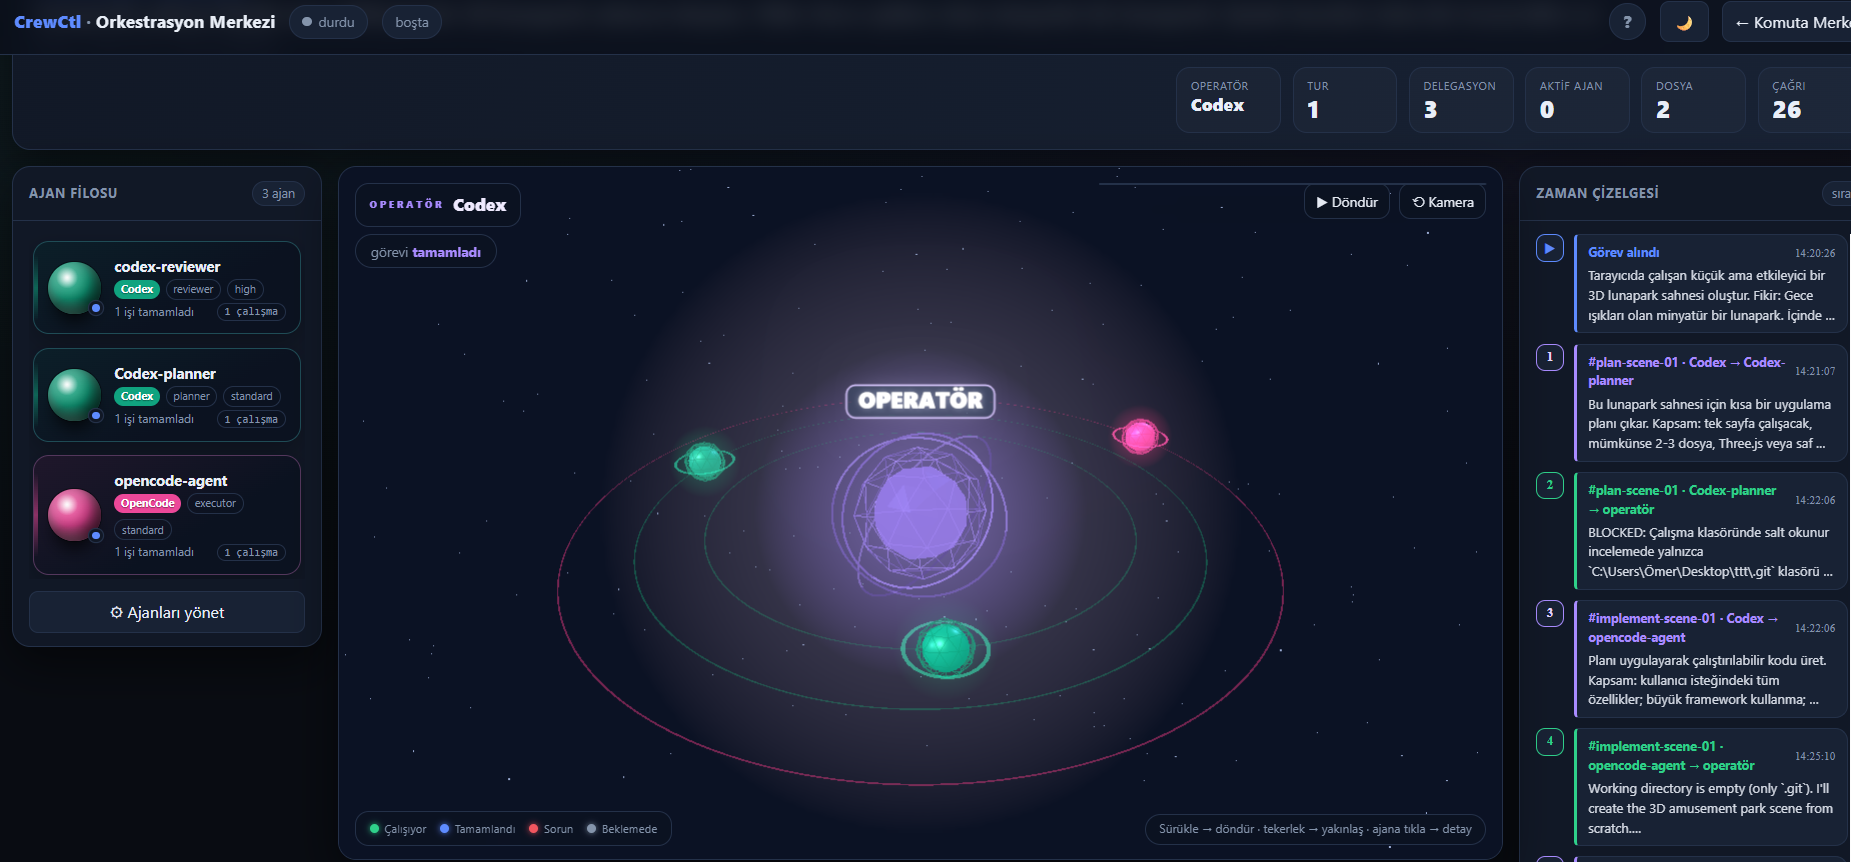This screenshot has width=1851, height=862.
Task: Click the 'planner' role tag
Action: (191, 396)
